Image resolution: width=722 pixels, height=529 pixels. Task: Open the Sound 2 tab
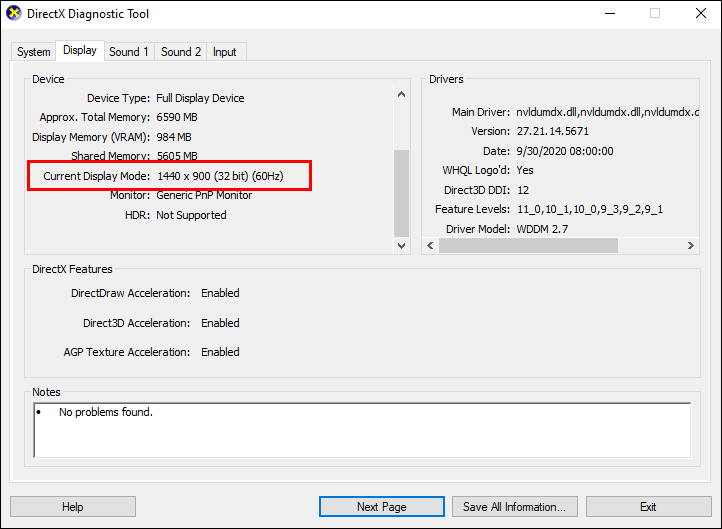[180, 52]
